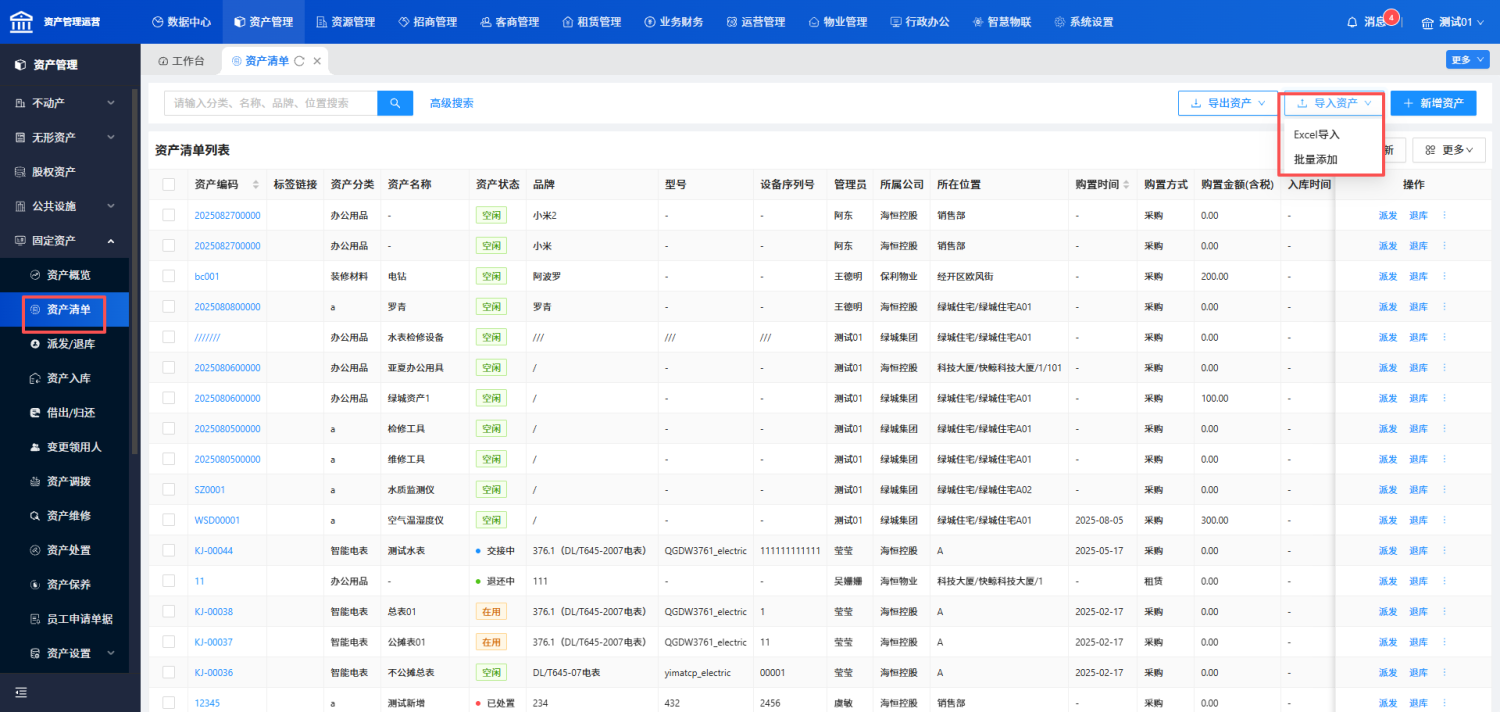Open 资产保养 in the sidebar

coord(65,584)
